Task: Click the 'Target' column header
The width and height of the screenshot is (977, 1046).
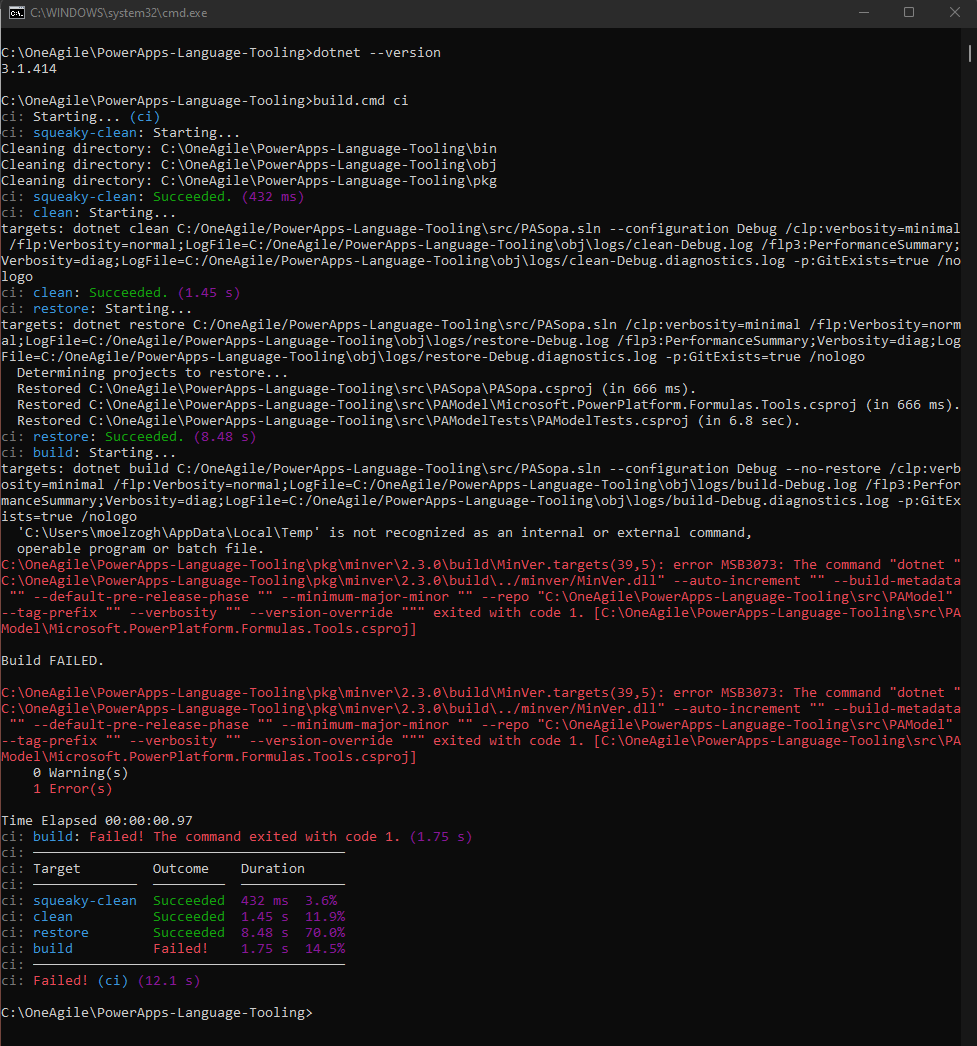Action: click(x=57, y=869)
